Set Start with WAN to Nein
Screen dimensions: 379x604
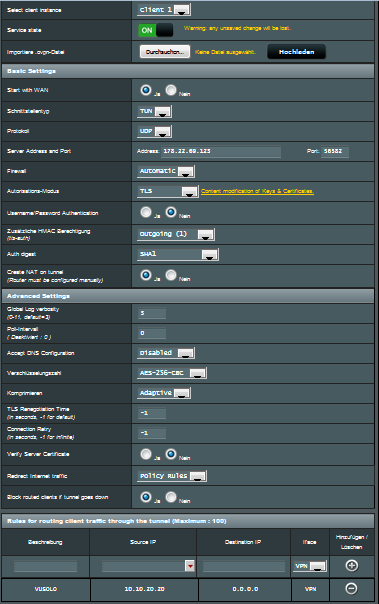click(x=171, y=90)
